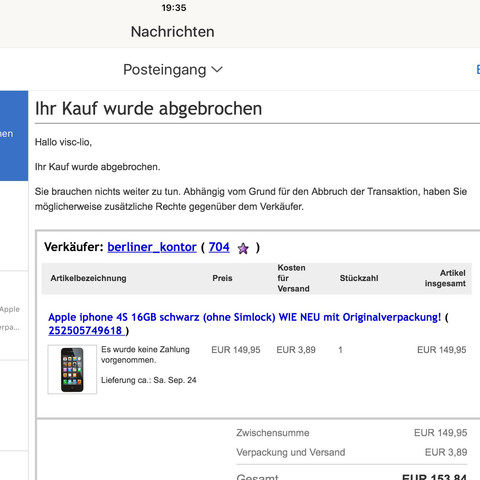The height and width of the screenshot is (480, 480).
Task: Open seller profile berliner_kontor
Action: pos(152,247)
